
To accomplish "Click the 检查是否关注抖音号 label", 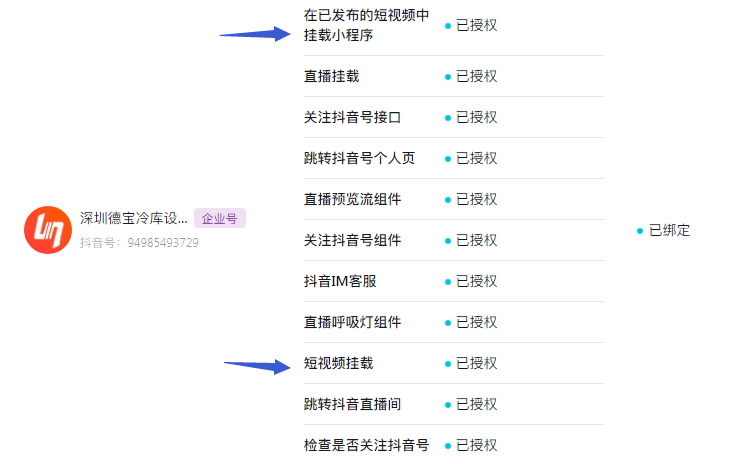I will click(x=366, y=445).
